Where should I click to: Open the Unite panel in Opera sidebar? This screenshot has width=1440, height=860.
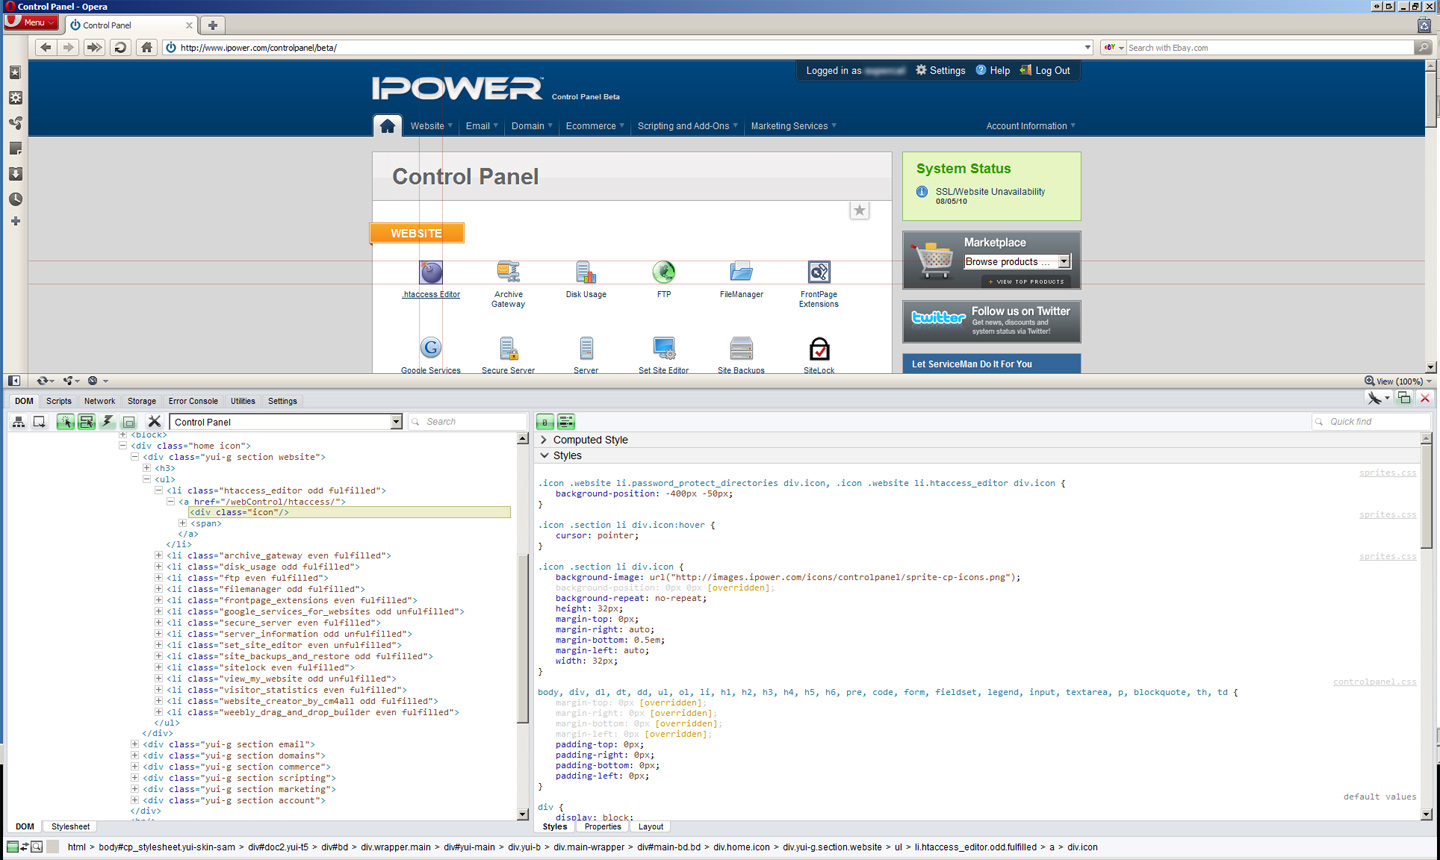click(x=15, y=123)
